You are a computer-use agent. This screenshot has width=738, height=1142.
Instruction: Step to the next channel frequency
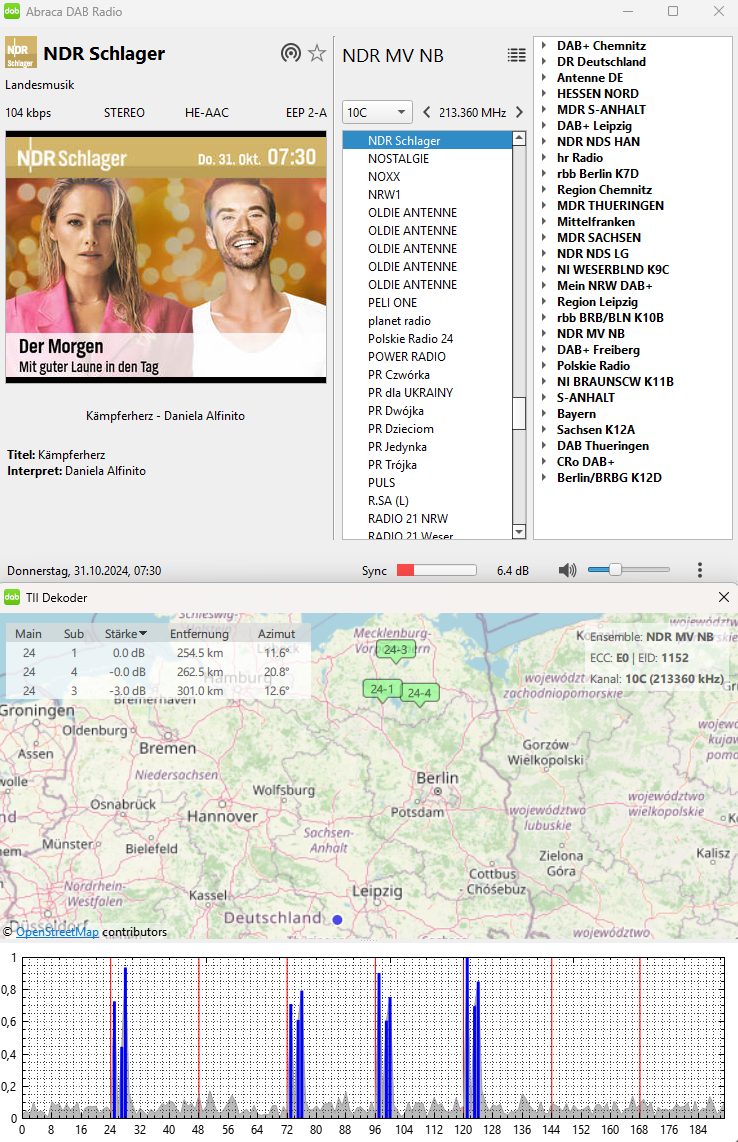[x=519, y=112]
